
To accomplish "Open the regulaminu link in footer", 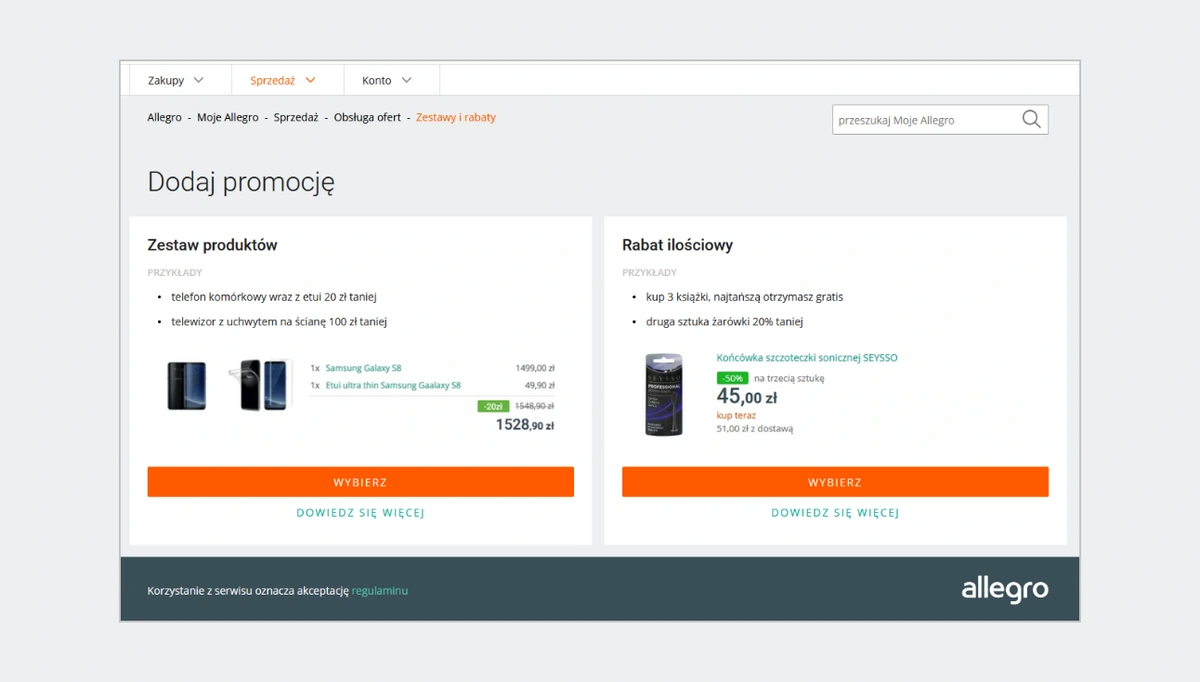I will (x=380, y=591).
